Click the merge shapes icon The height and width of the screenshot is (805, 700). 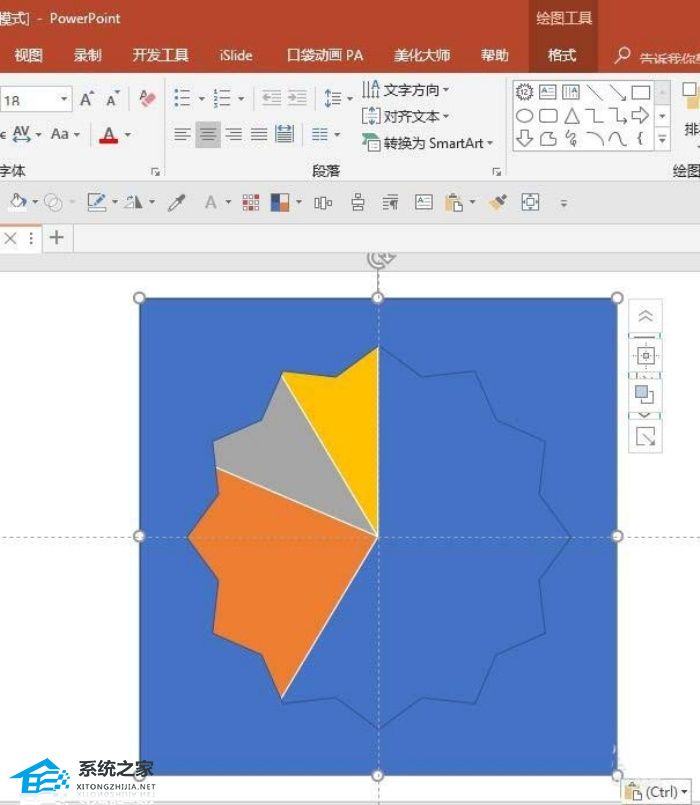tap(53, 203)
